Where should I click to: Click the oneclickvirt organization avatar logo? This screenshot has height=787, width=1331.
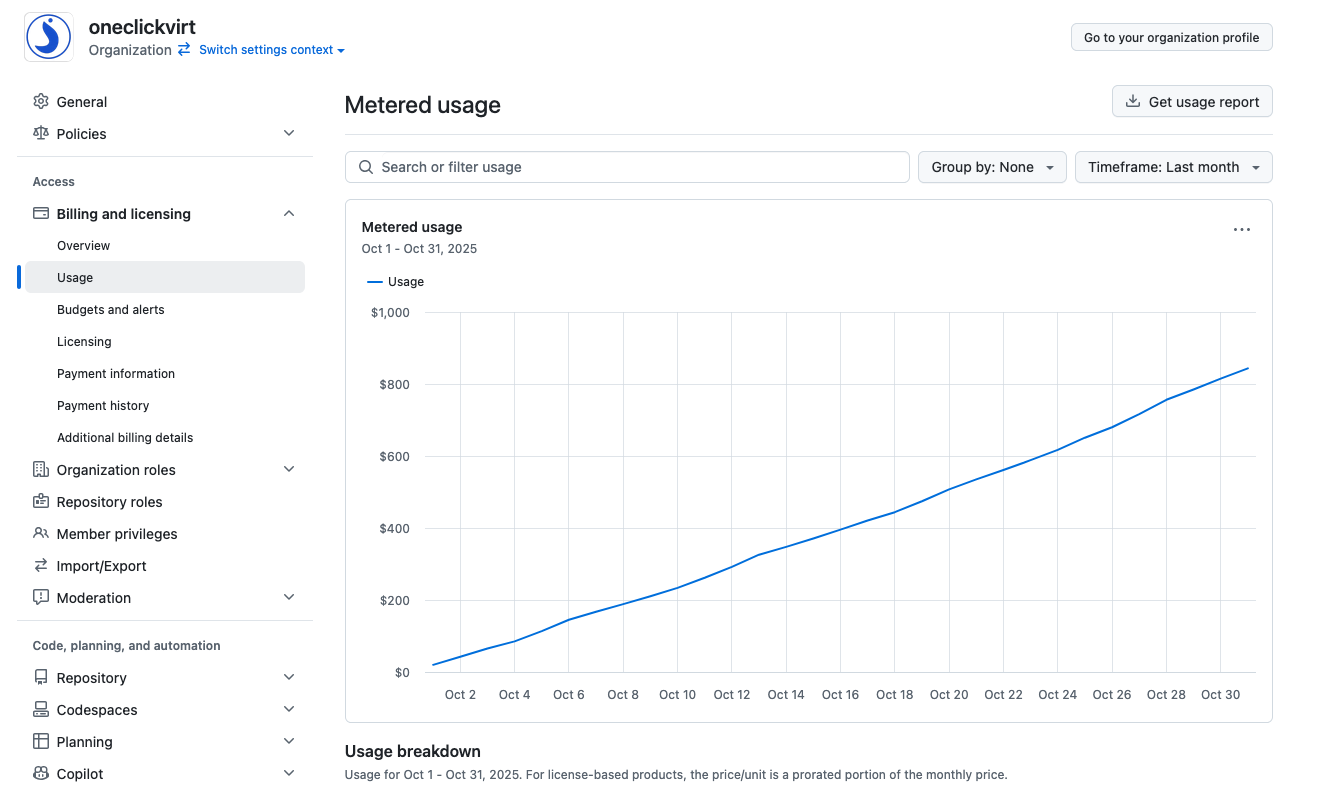click(48, 38)
